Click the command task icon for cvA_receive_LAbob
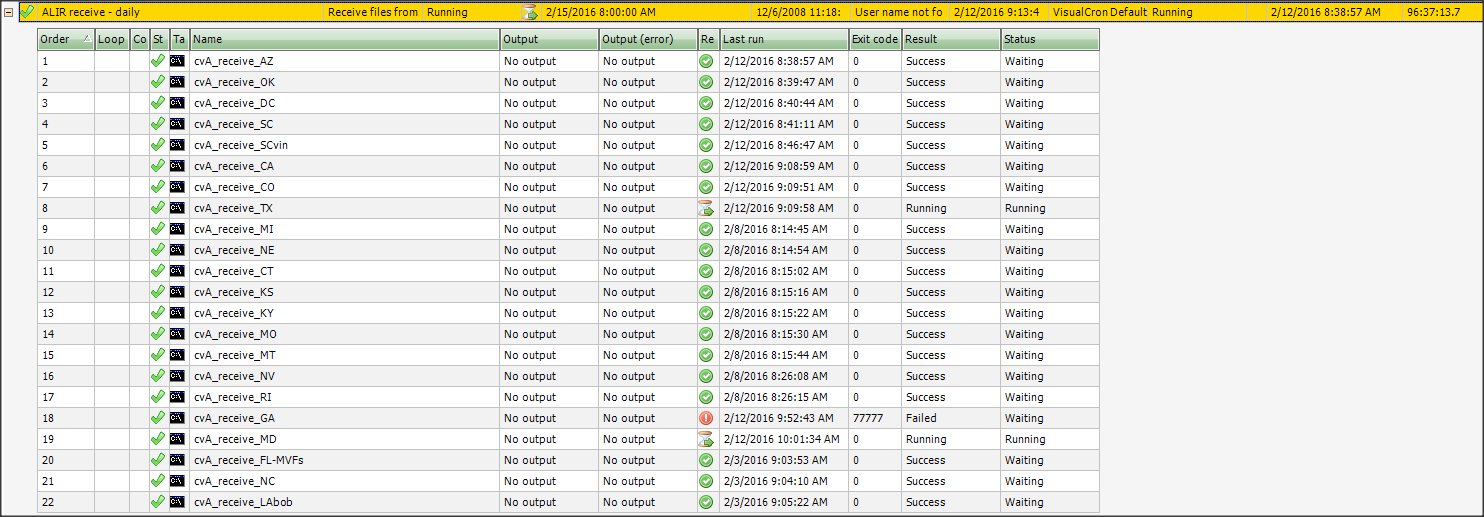 click(177, 502)
